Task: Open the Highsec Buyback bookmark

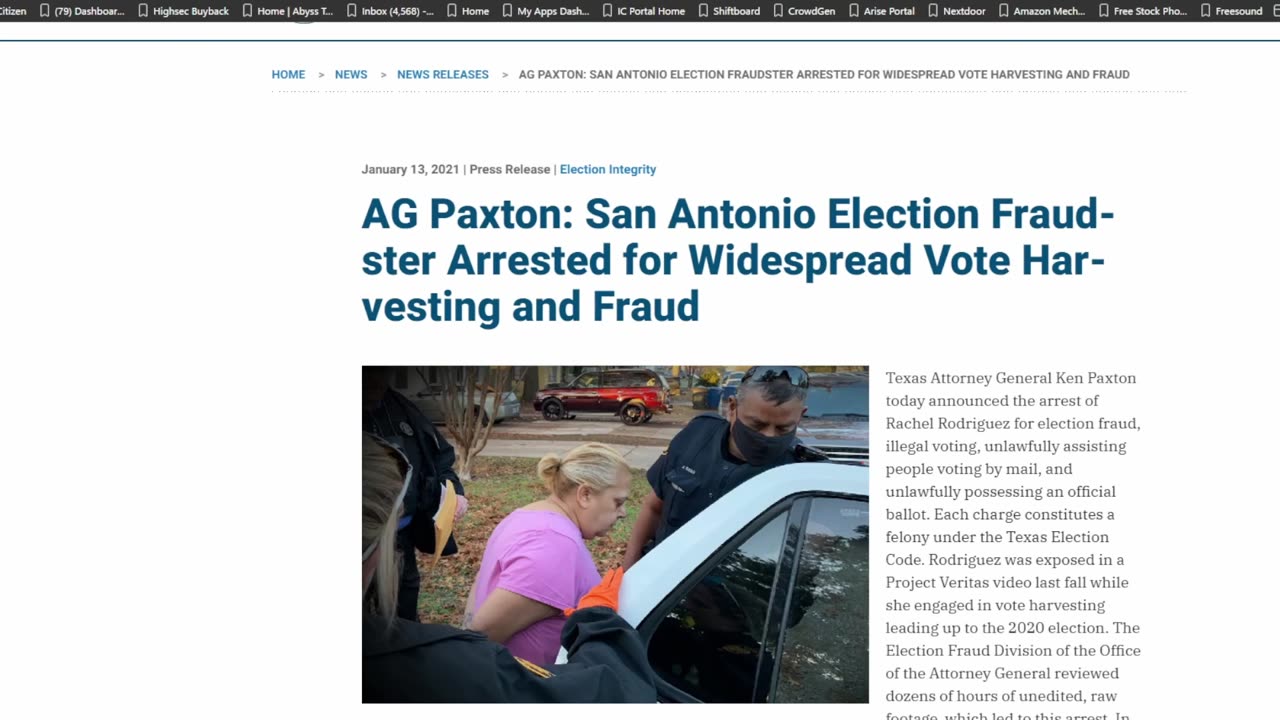Action: 183,11
